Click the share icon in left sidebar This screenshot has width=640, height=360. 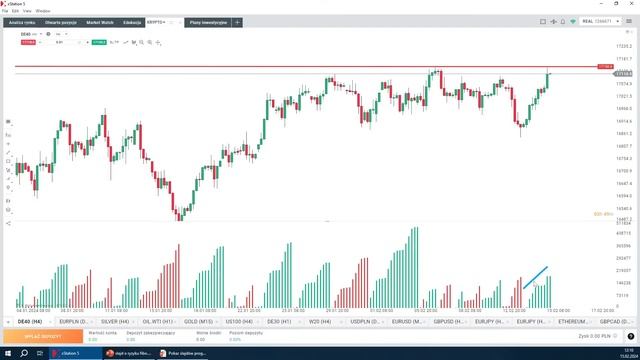[8, 223]
